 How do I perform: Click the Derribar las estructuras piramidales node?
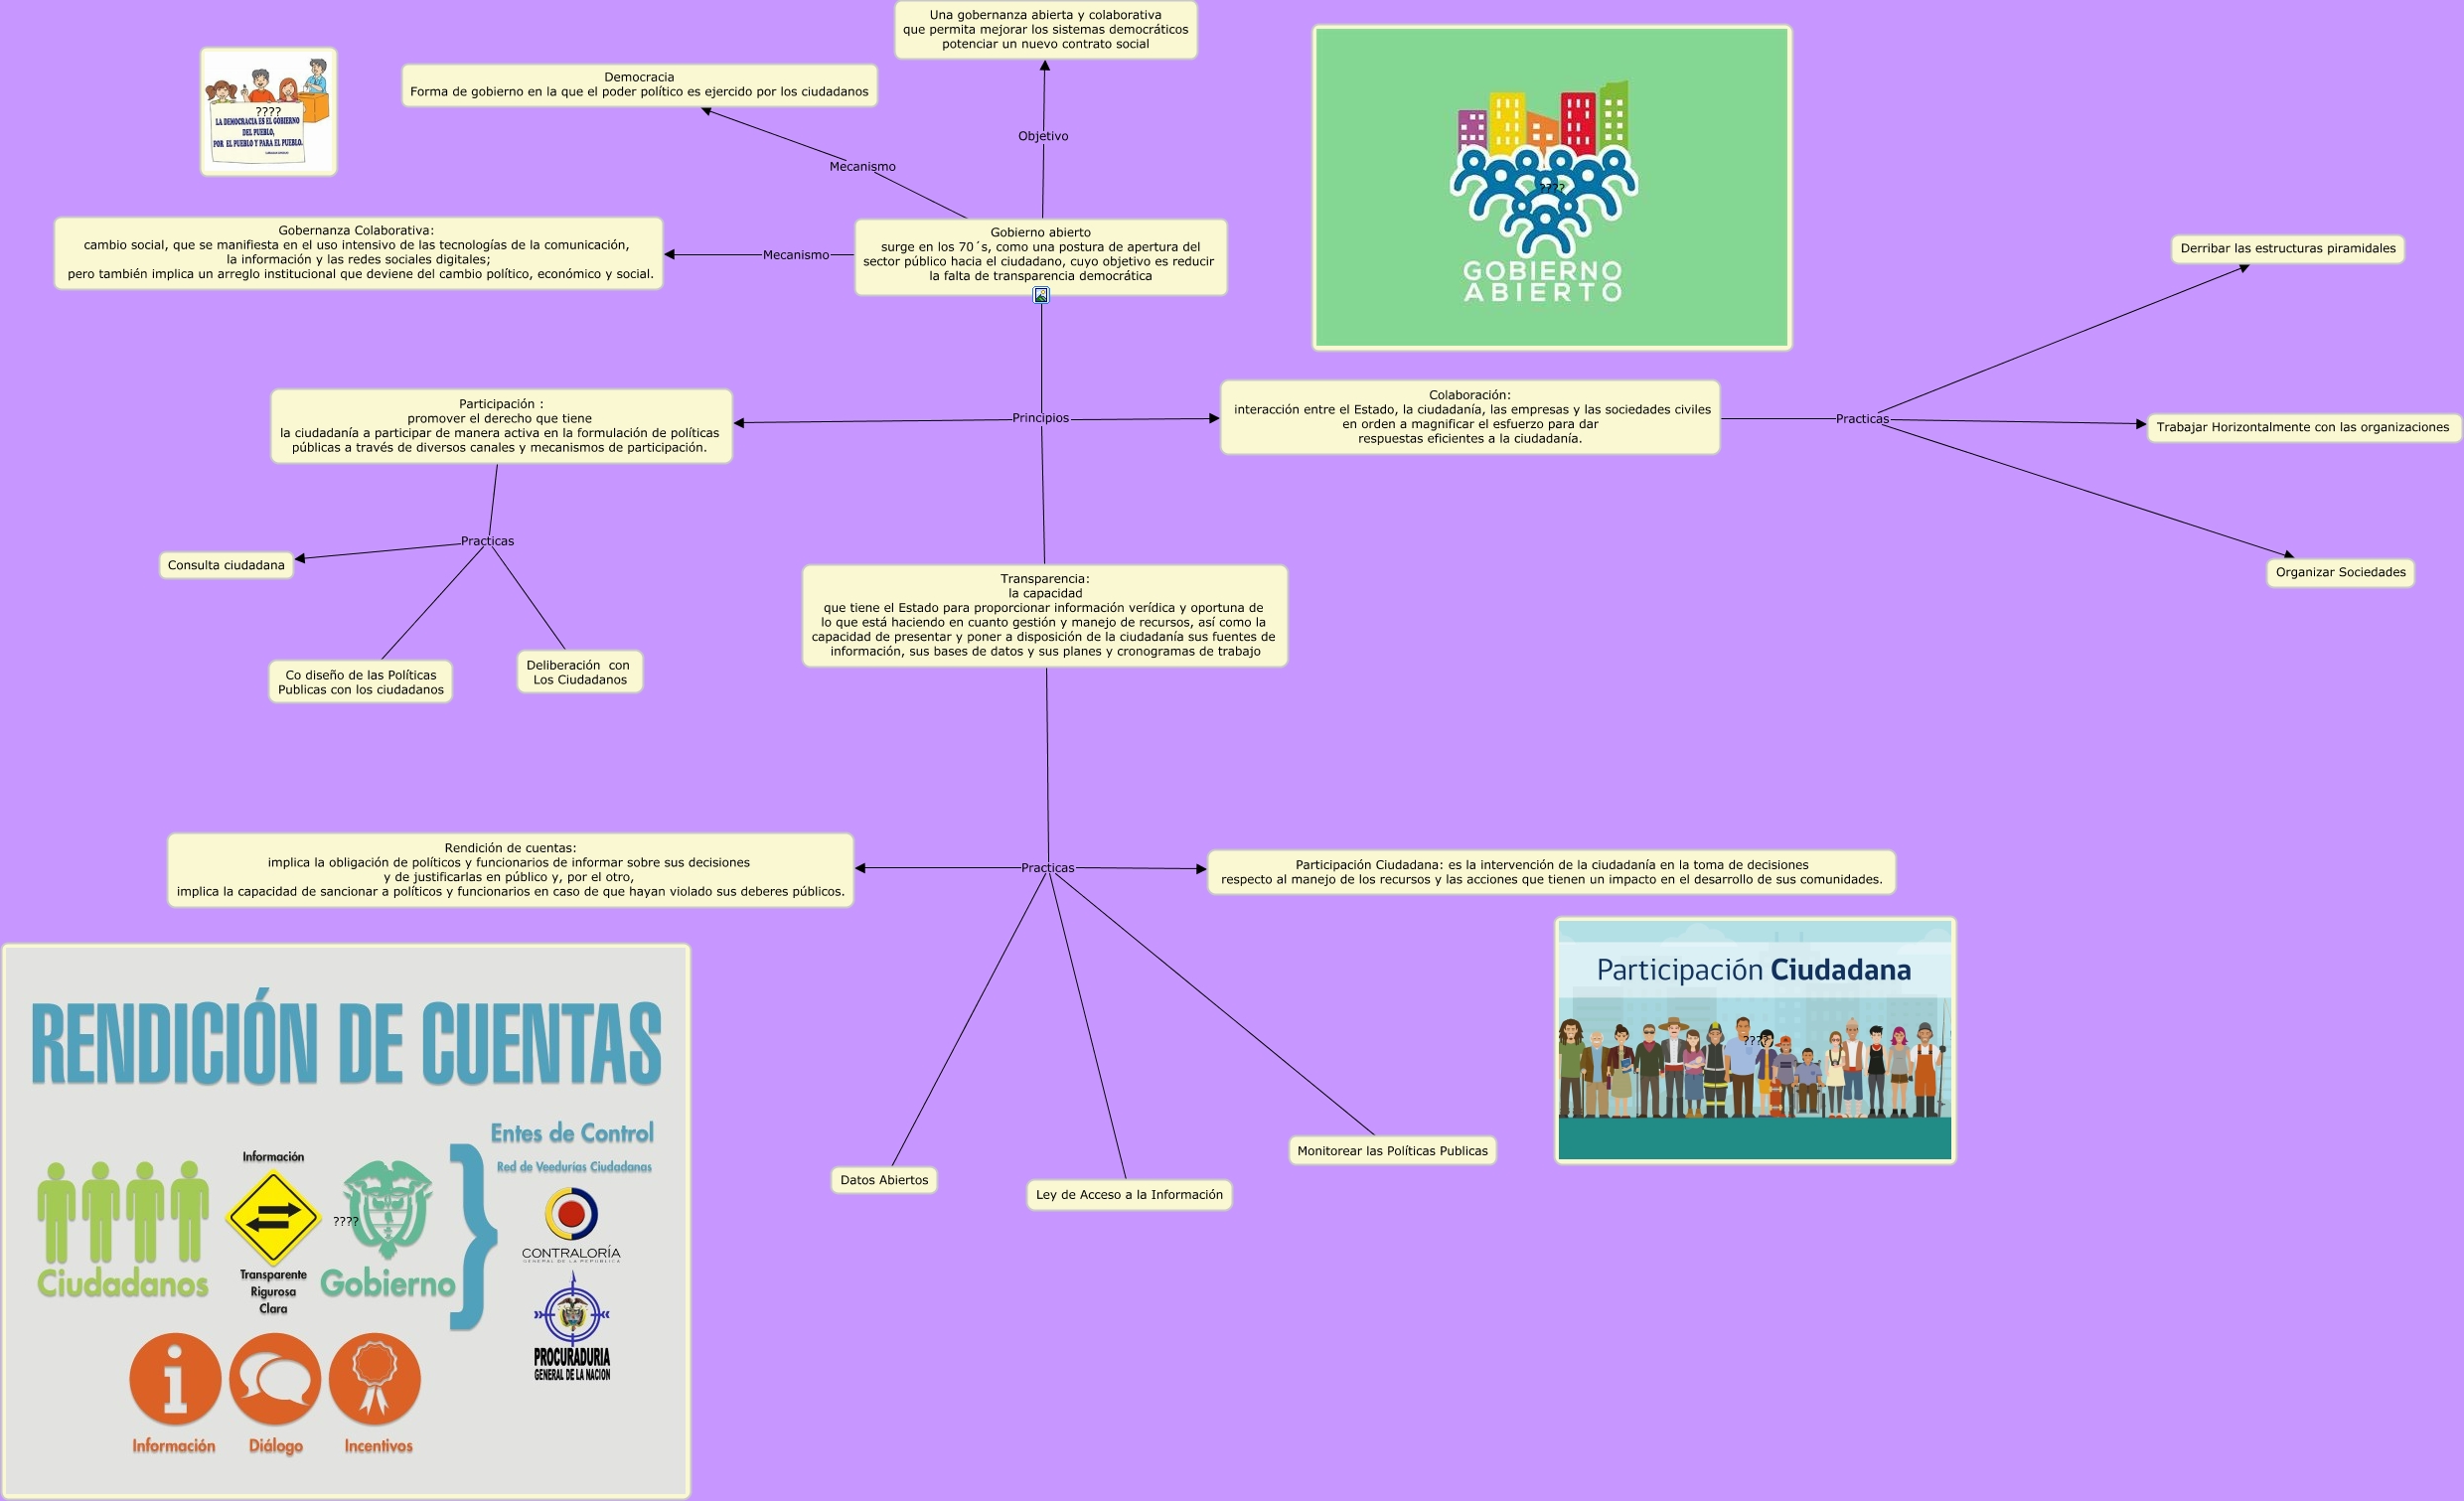pos(2287,248)
